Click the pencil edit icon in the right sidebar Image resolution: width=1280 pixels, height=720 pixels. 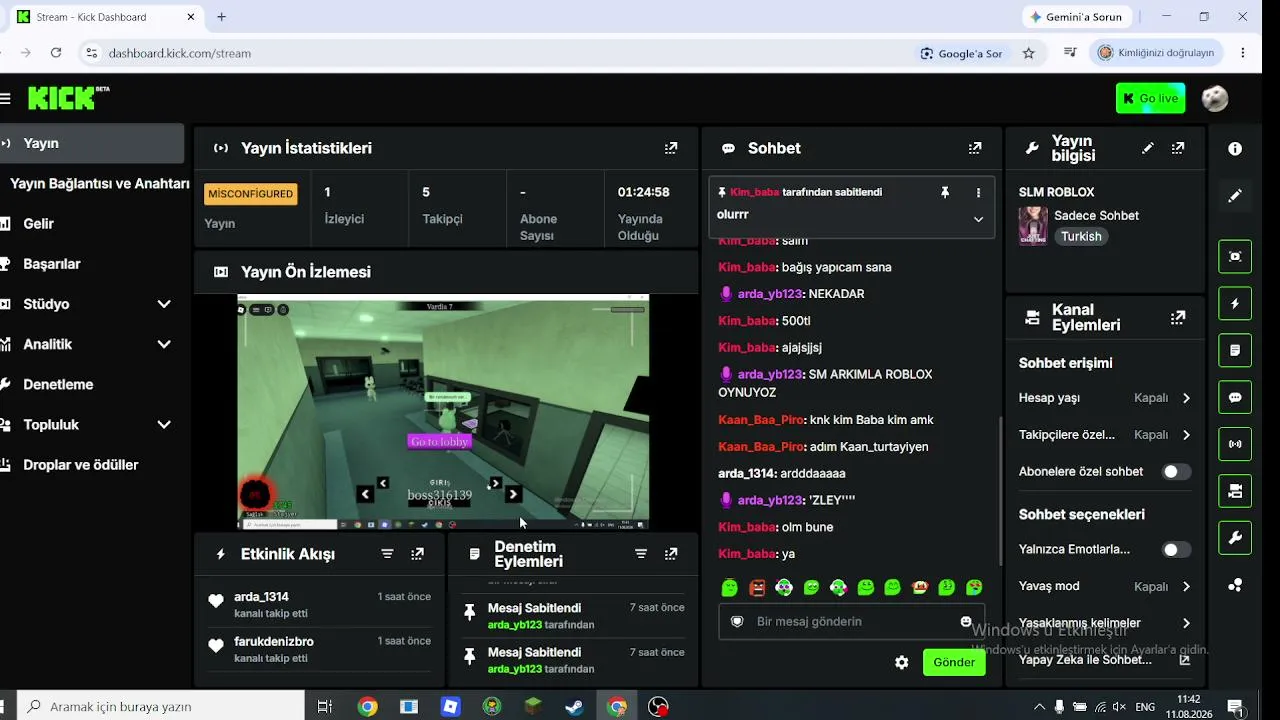click(1235, 196)
